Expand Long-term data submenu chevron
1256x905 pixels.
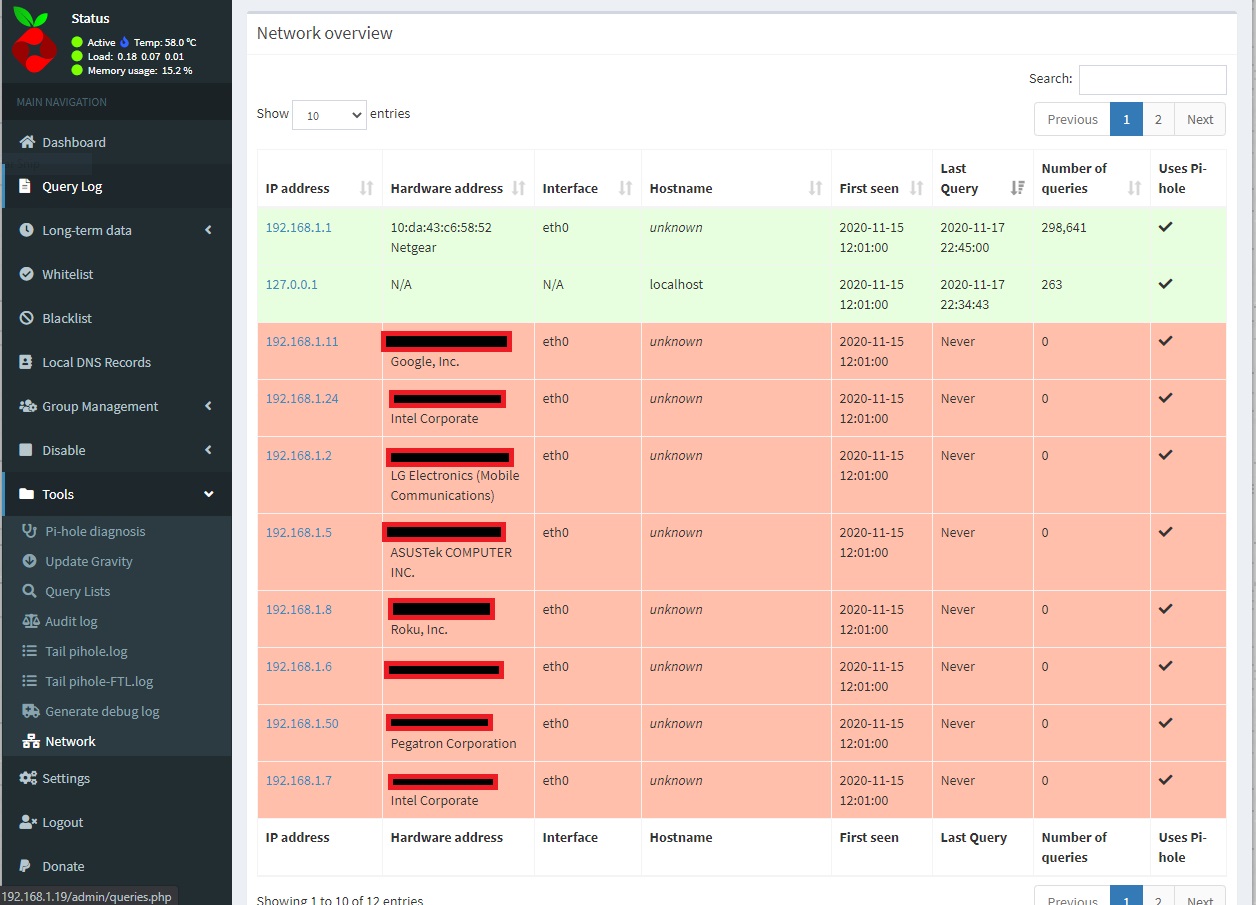point(208,230)
